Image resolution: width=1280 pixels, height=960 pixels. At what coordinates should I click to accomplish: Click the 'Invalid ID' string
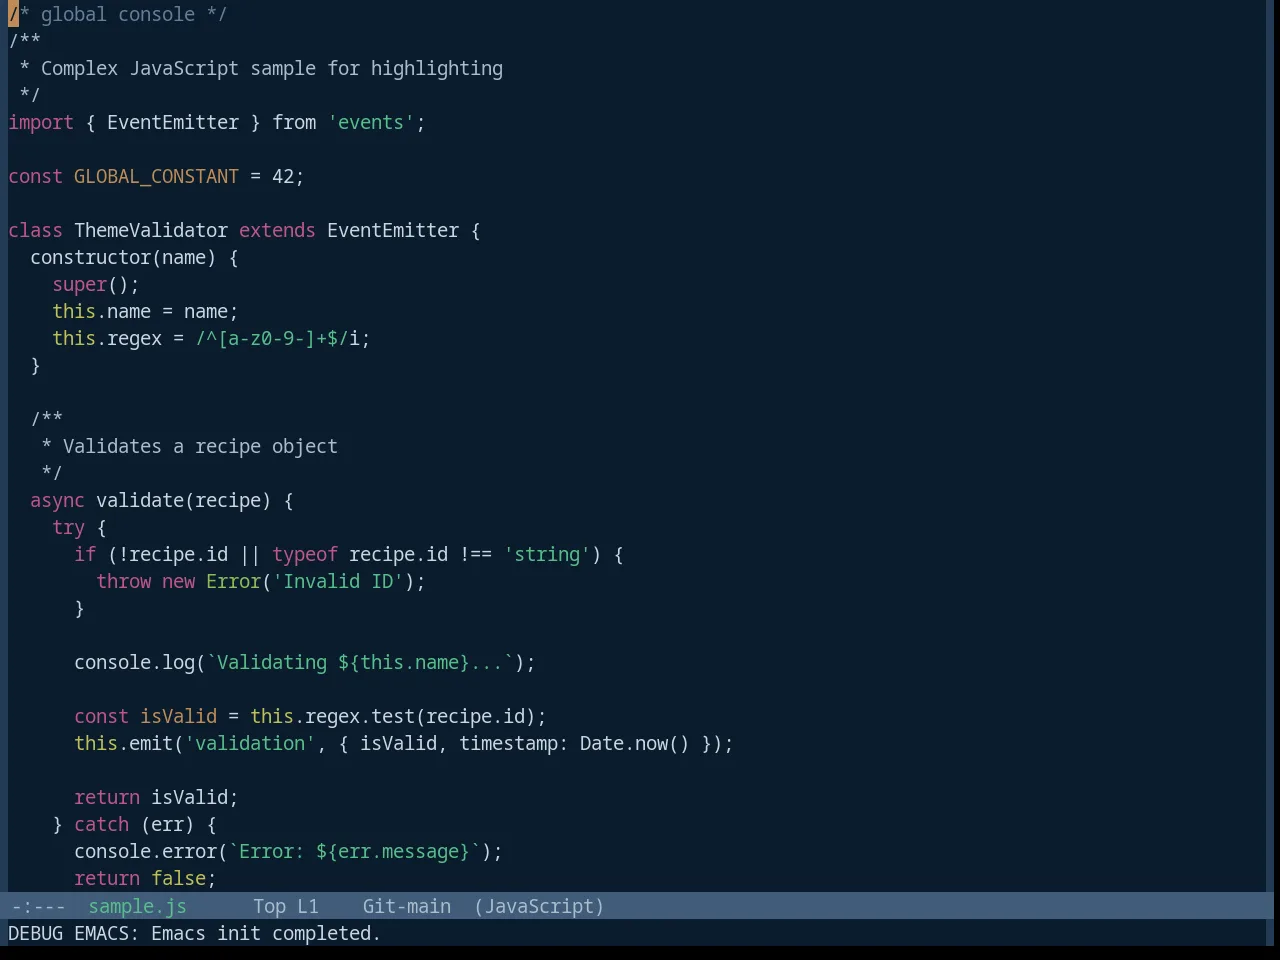click(x=338, y=581)
